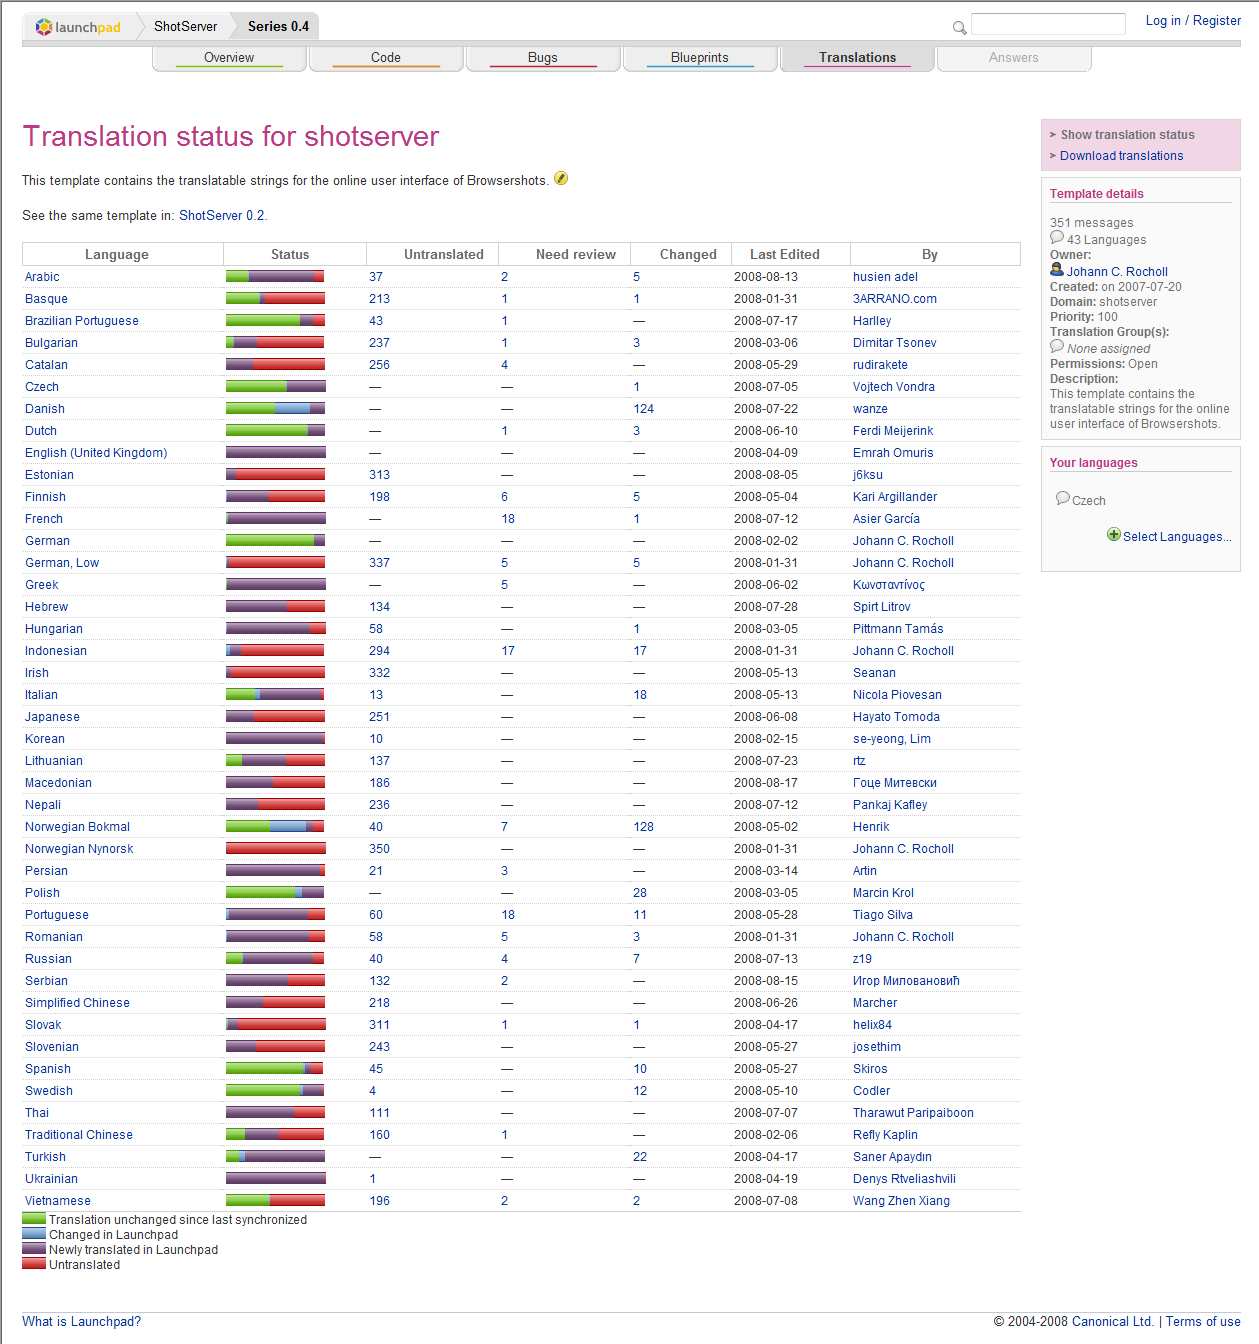
Task: Click translator husien adel
Action: coord(885,277)
